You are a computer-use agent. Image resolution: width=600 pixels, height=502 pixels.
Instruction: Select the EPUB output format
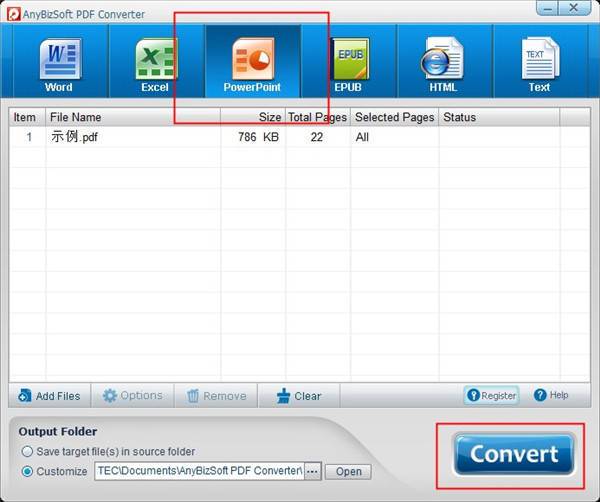[x=349, y=61]
